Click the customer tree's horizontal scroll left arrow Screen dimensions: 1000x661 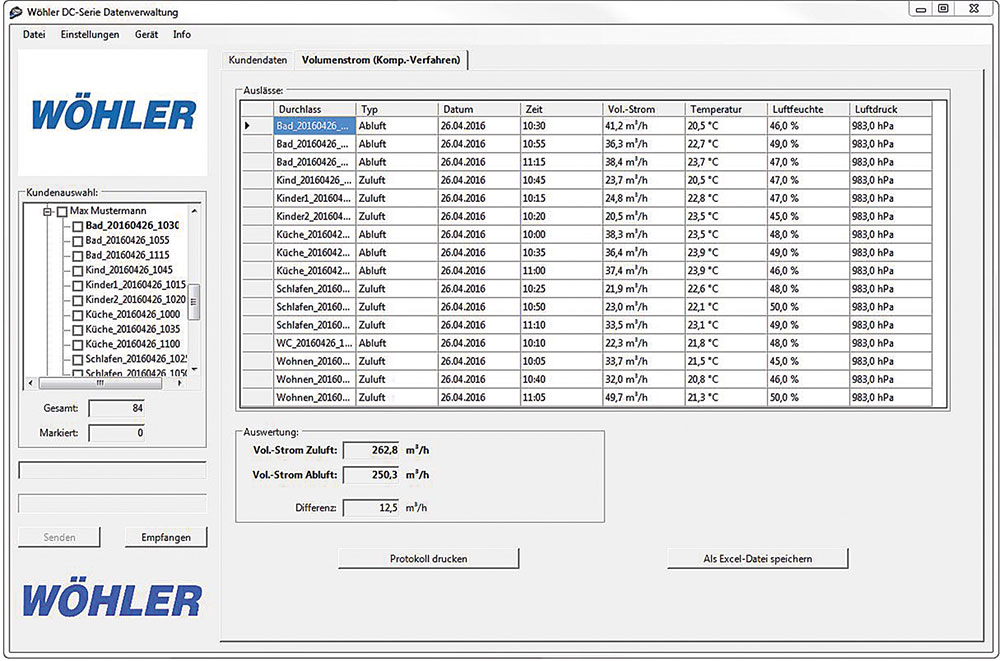coord(31,383)
